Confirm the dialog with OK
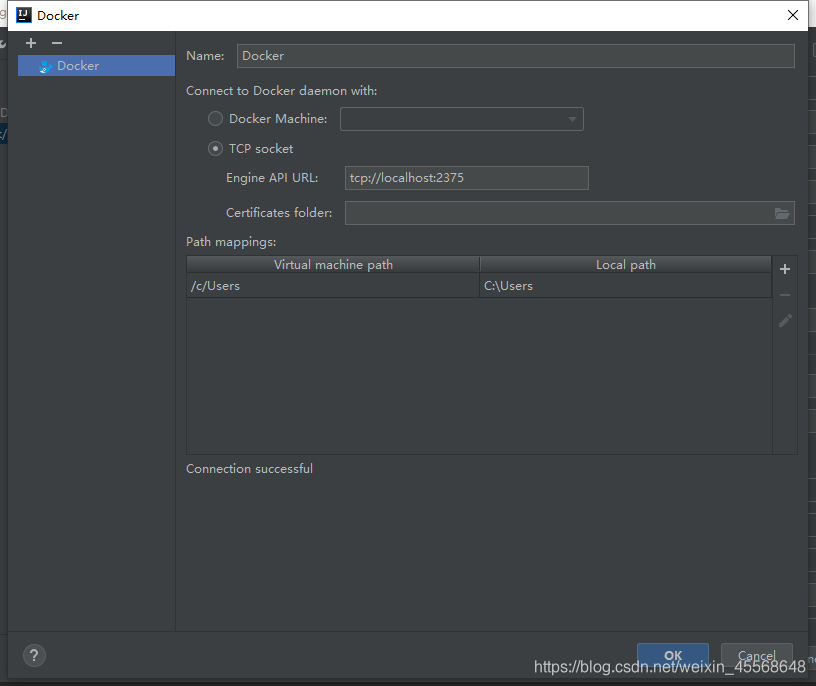The height and width of the screenshot is (686, 816). 673,655
